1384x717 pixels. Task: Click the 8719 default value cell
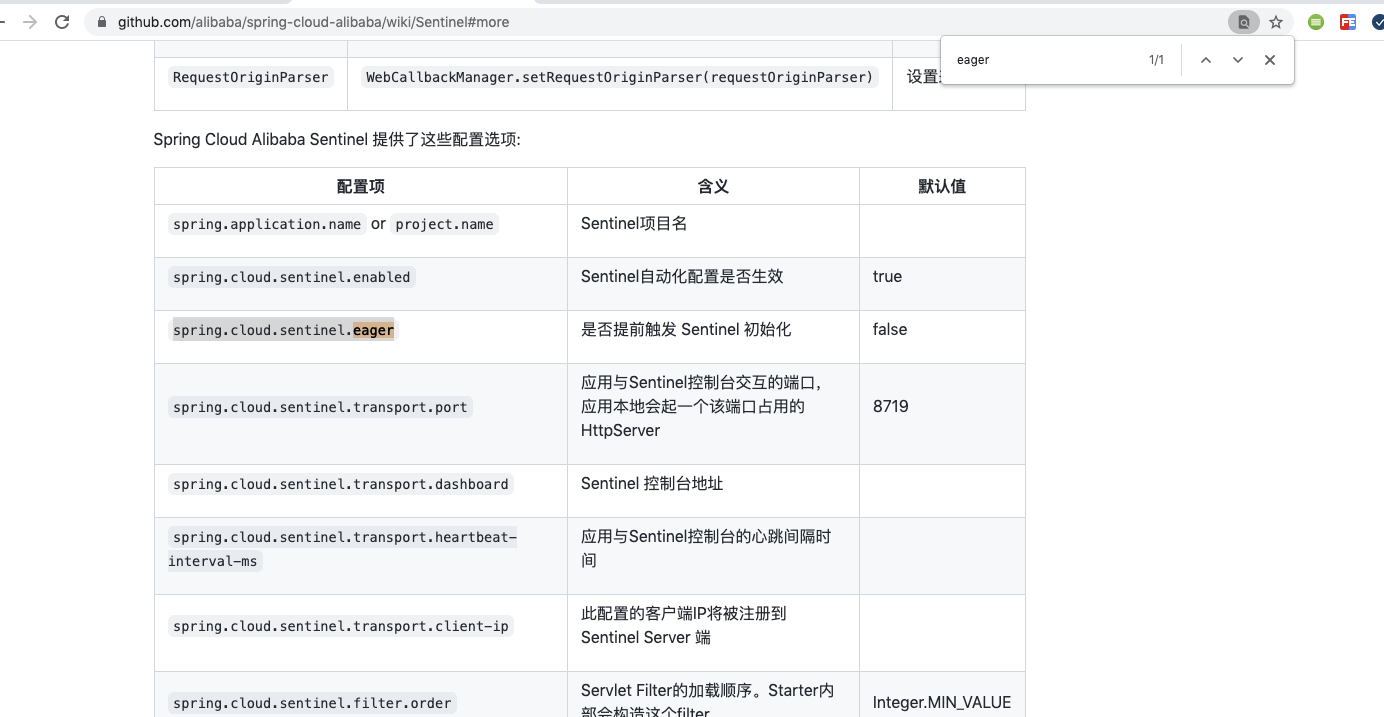(x=889, y=406)
